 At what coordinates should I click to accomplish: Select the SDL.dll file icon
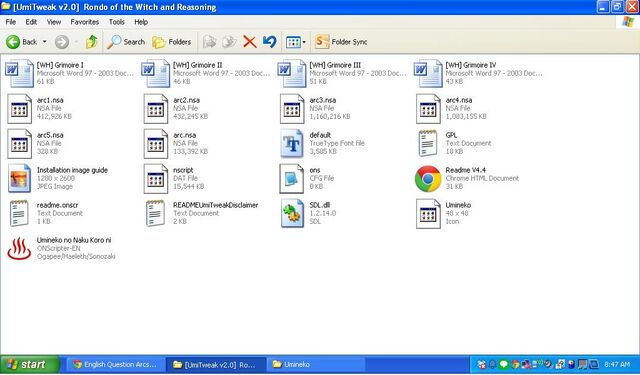292,213
